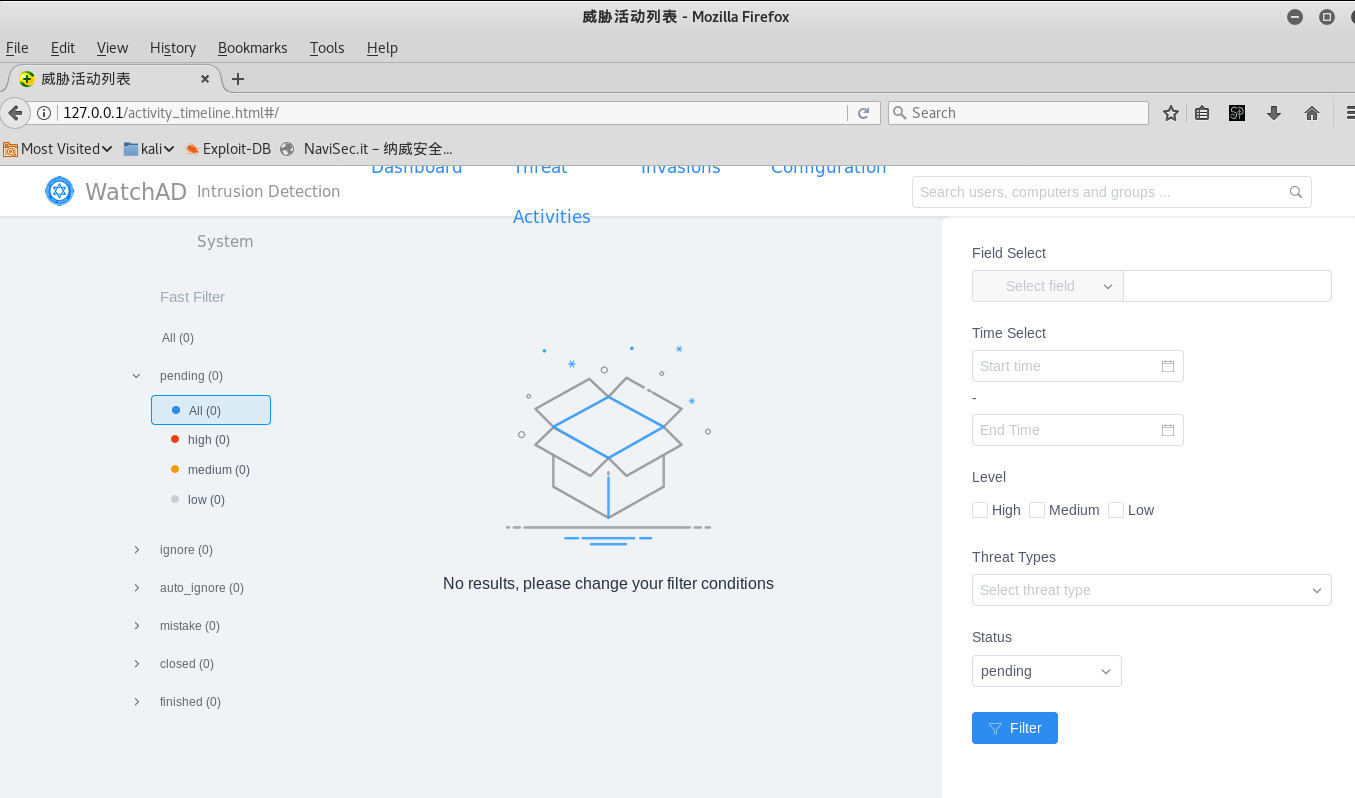Screen dimensions: 1355x798
Task: Tick the Medium level checkbox
Action: pyautogui.click(x=1037, y=510)
